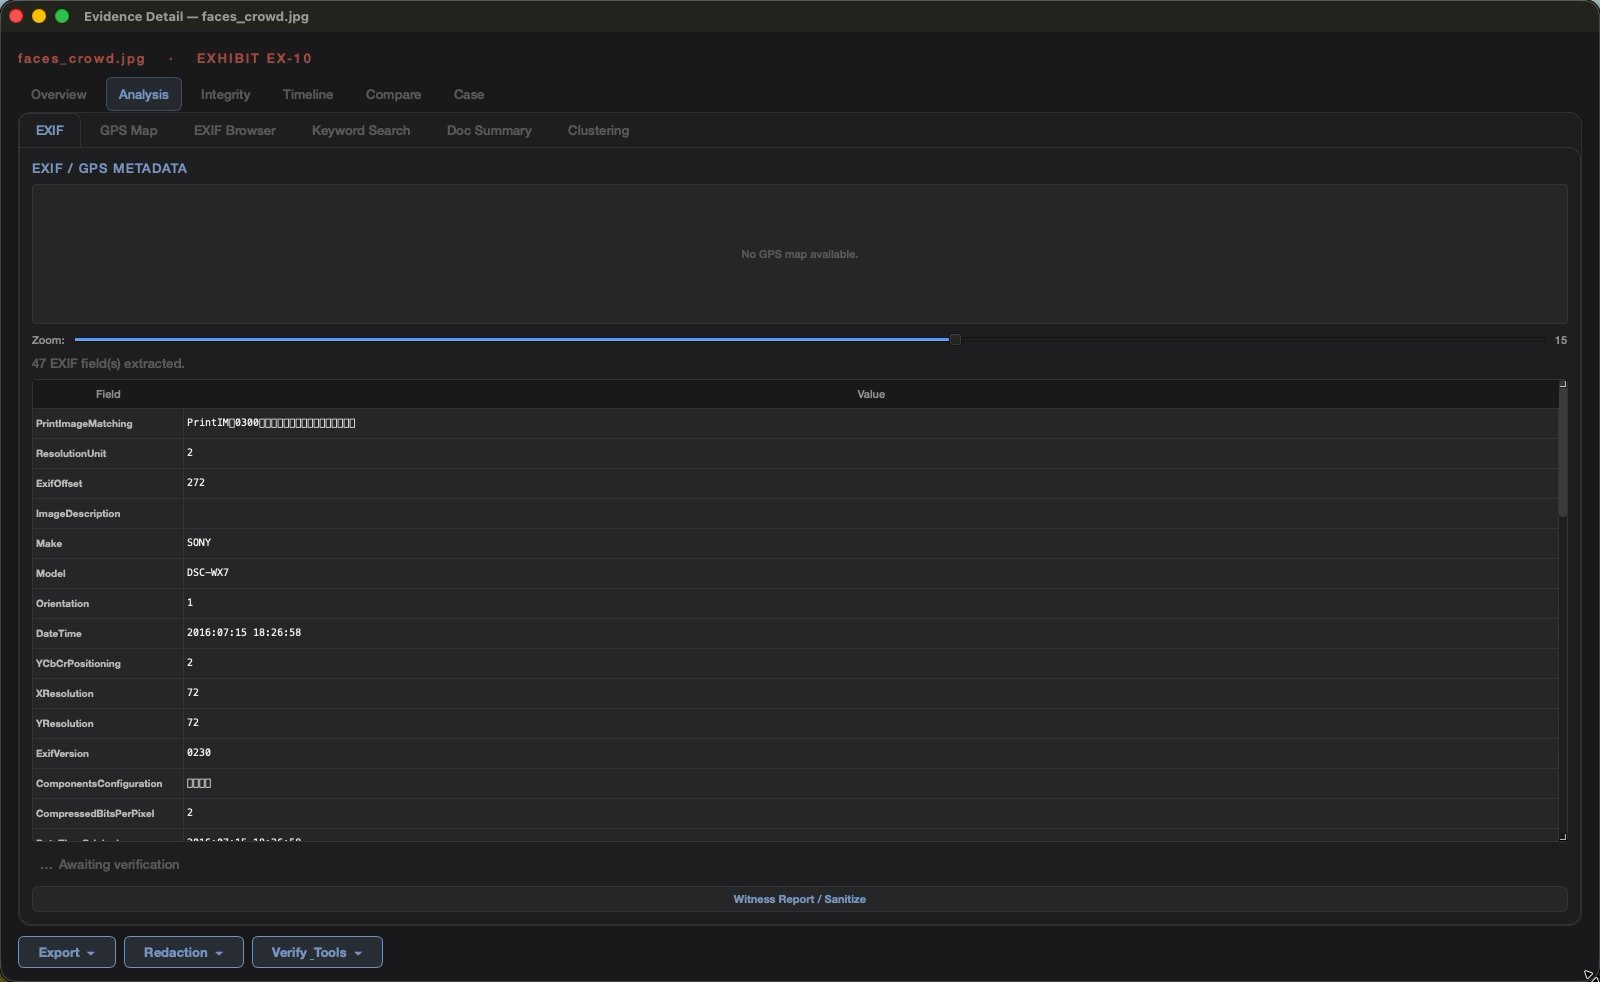The image size is (1600, 982).
Task: Select the Orientation field name
Action: pos(62,603)
